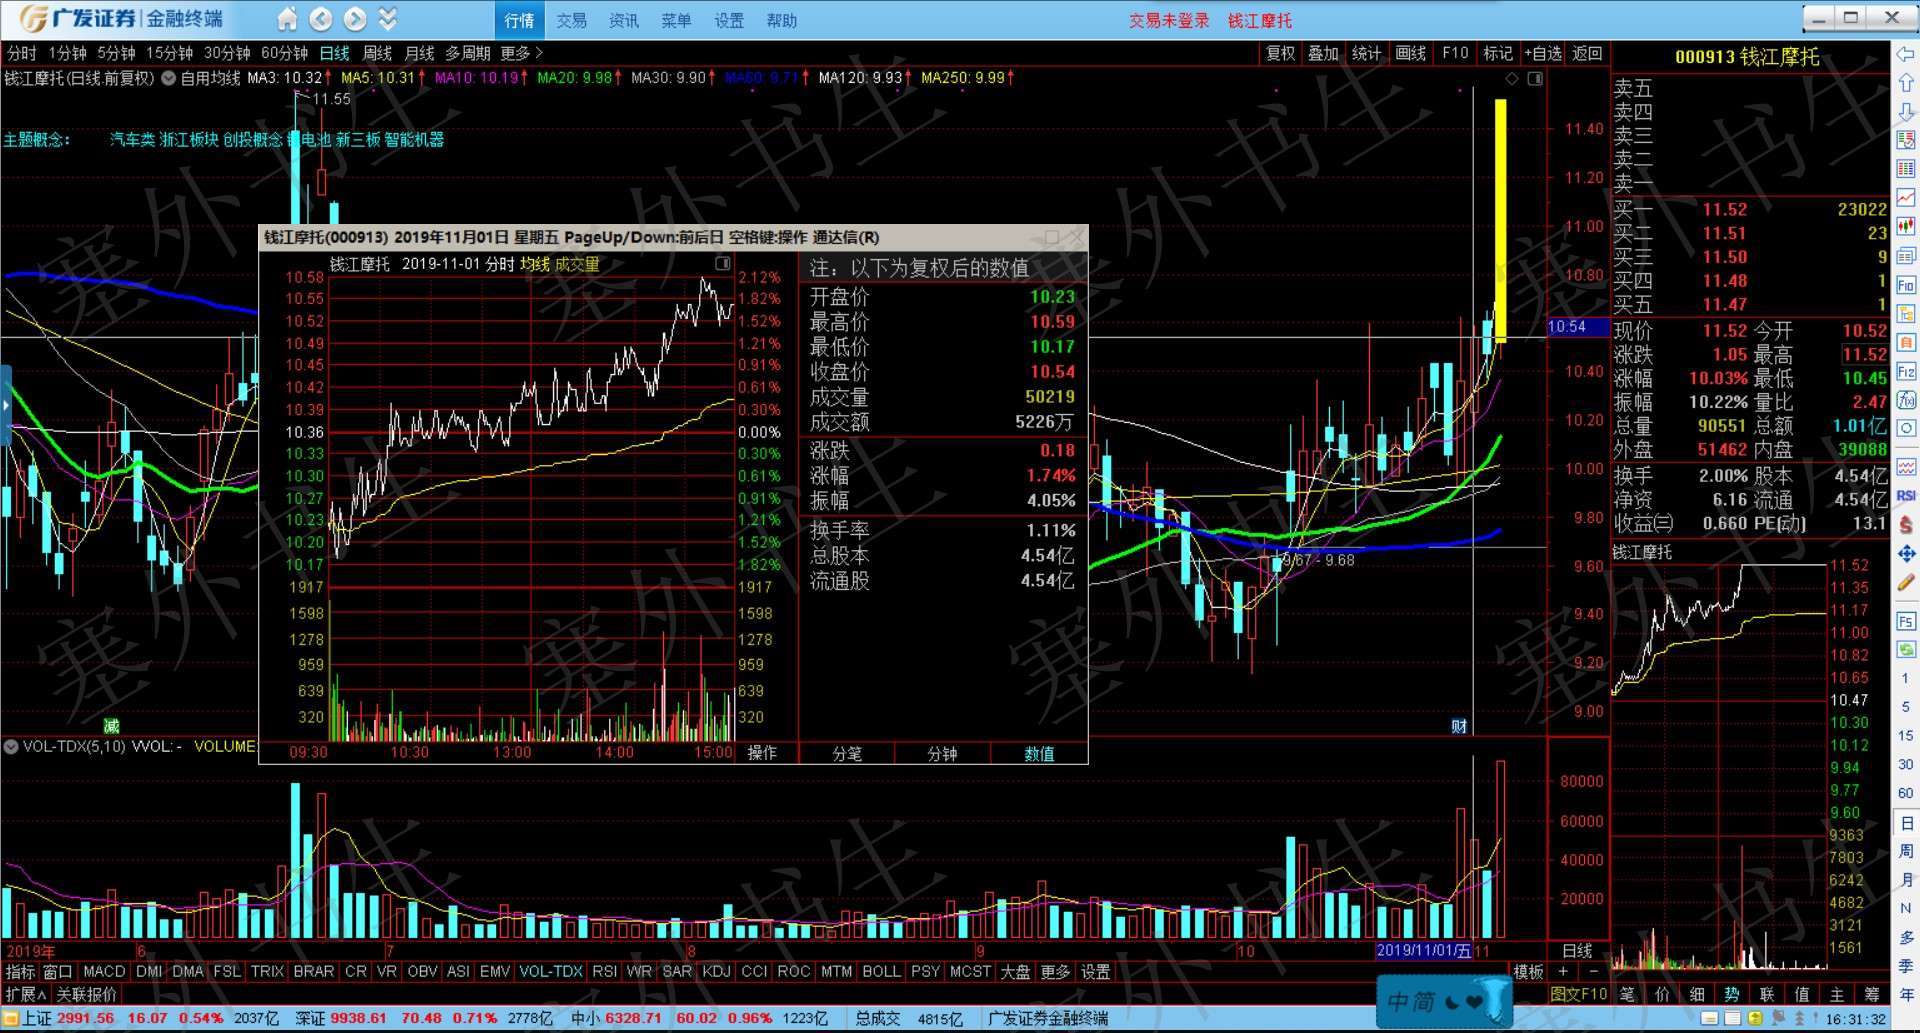
Task: Select the MACD indicator tab
Action: pyautogui.click(x=104, y=971)
